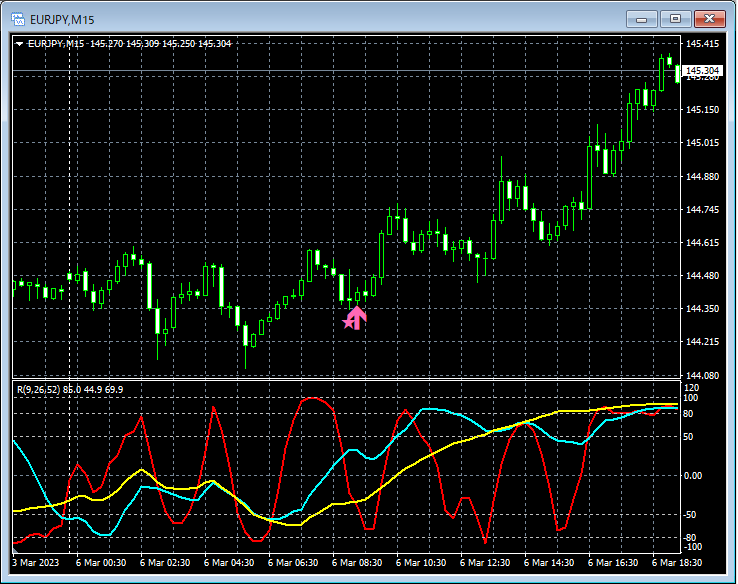Click the OHLC values in the chart header
Viewport: 738px width, 584px height.
click(160, 44)
